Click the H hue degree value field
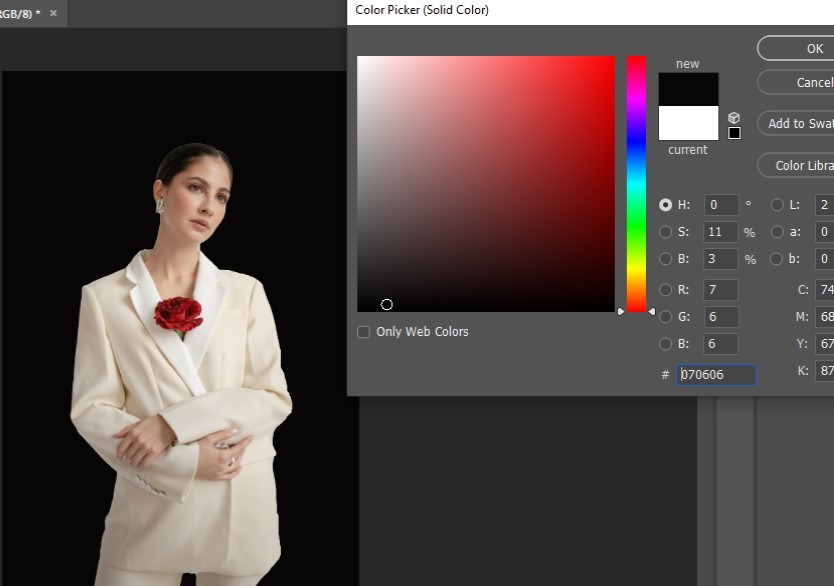This screenshot has width=834, height=586. (x=721, y=205)
